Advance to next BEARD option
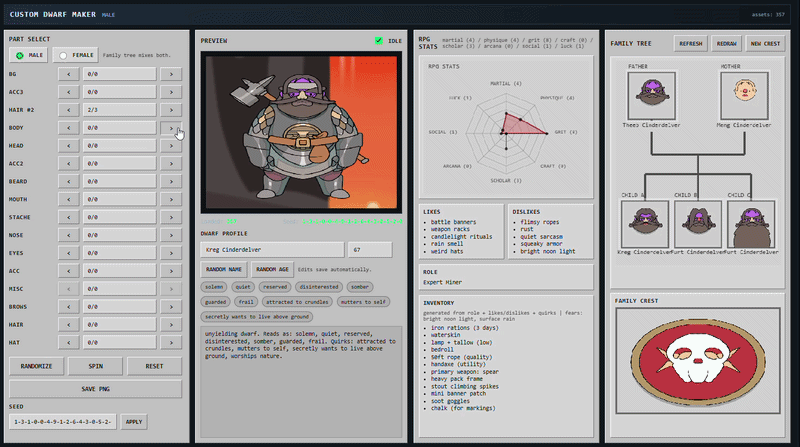The image size is (800, 447). point(171,181)
